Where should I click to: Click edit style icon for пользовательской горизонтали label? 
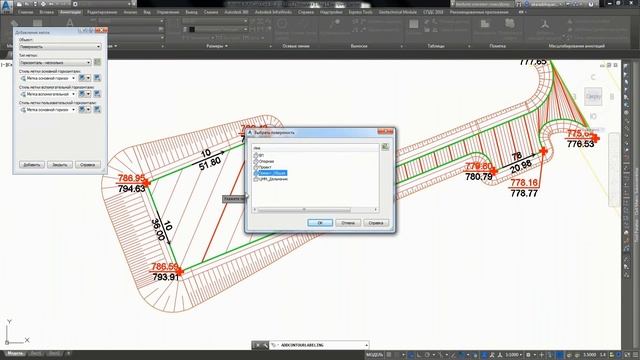click(x=82, y=109)
